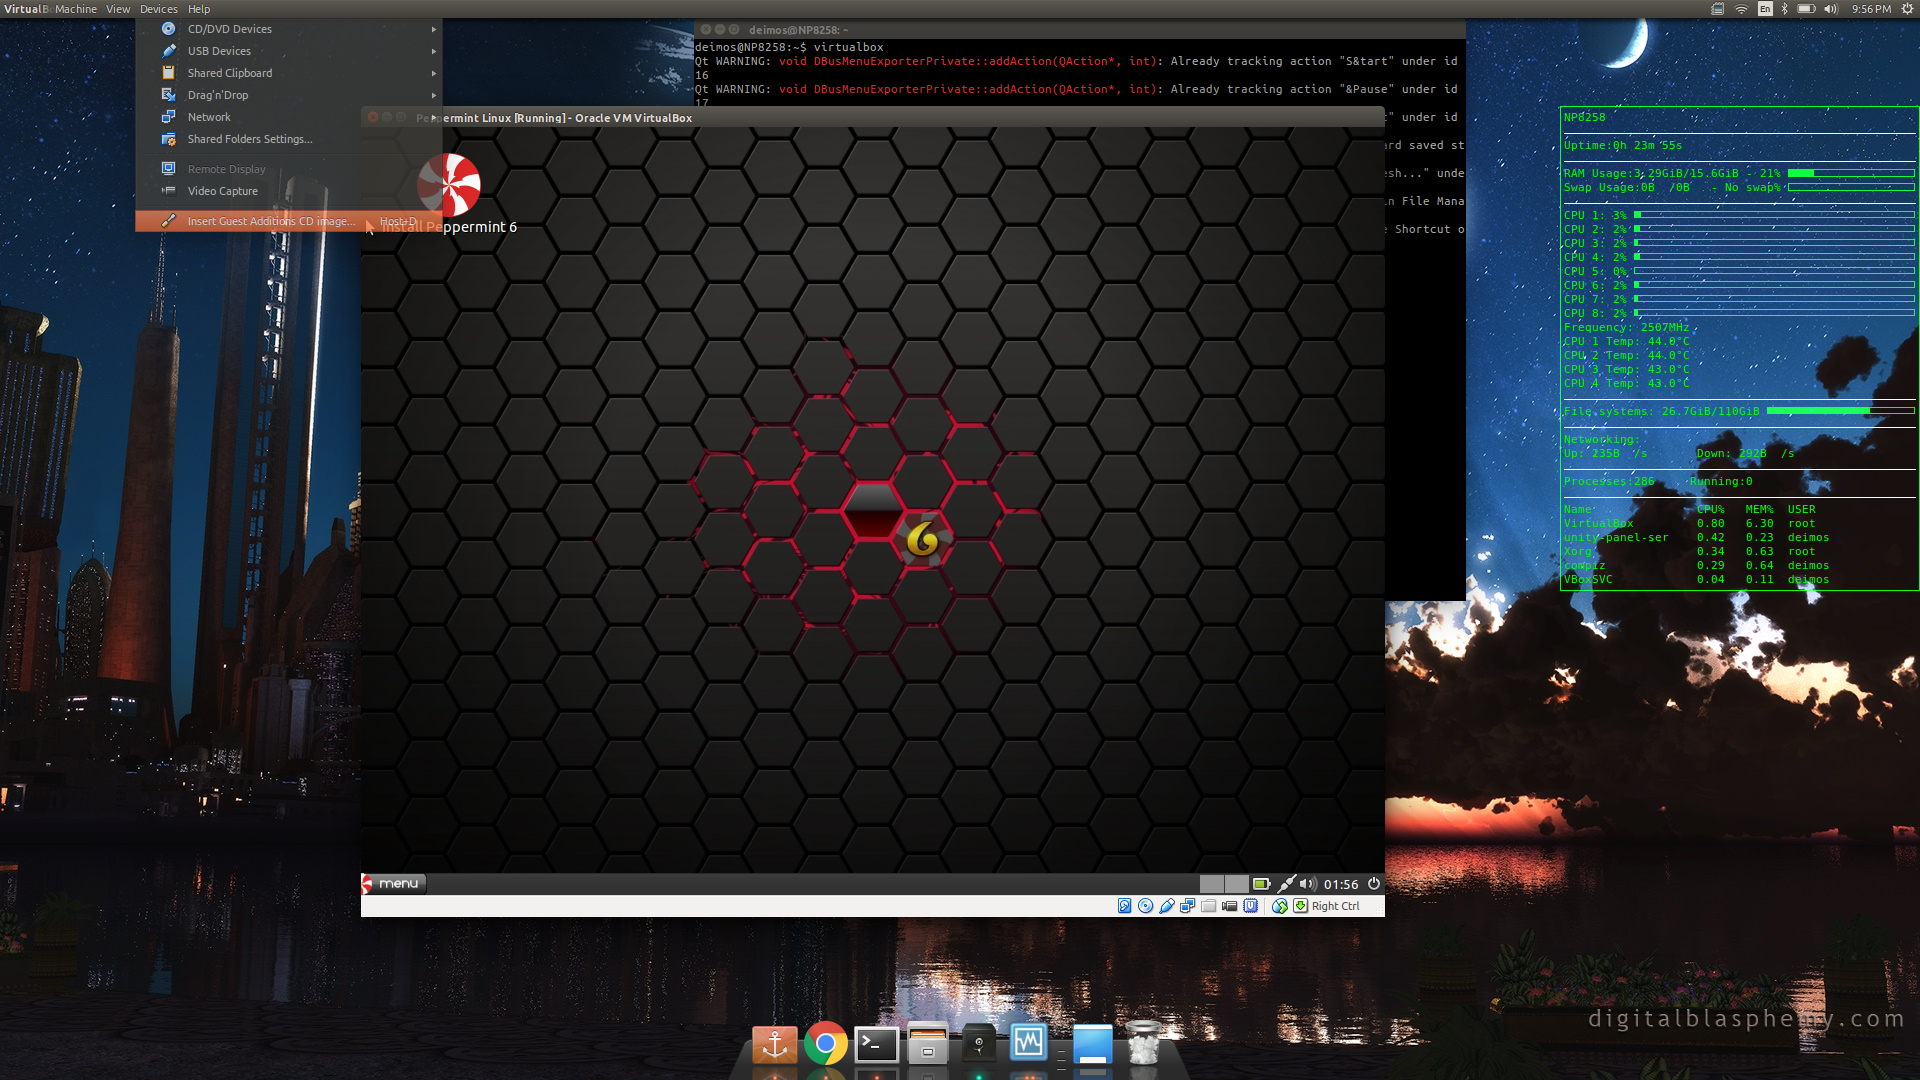Image resolution: width=1920 pixels, height=1080 pixels.
Task: Click the mouse integration status icon
Action: 1279,906
